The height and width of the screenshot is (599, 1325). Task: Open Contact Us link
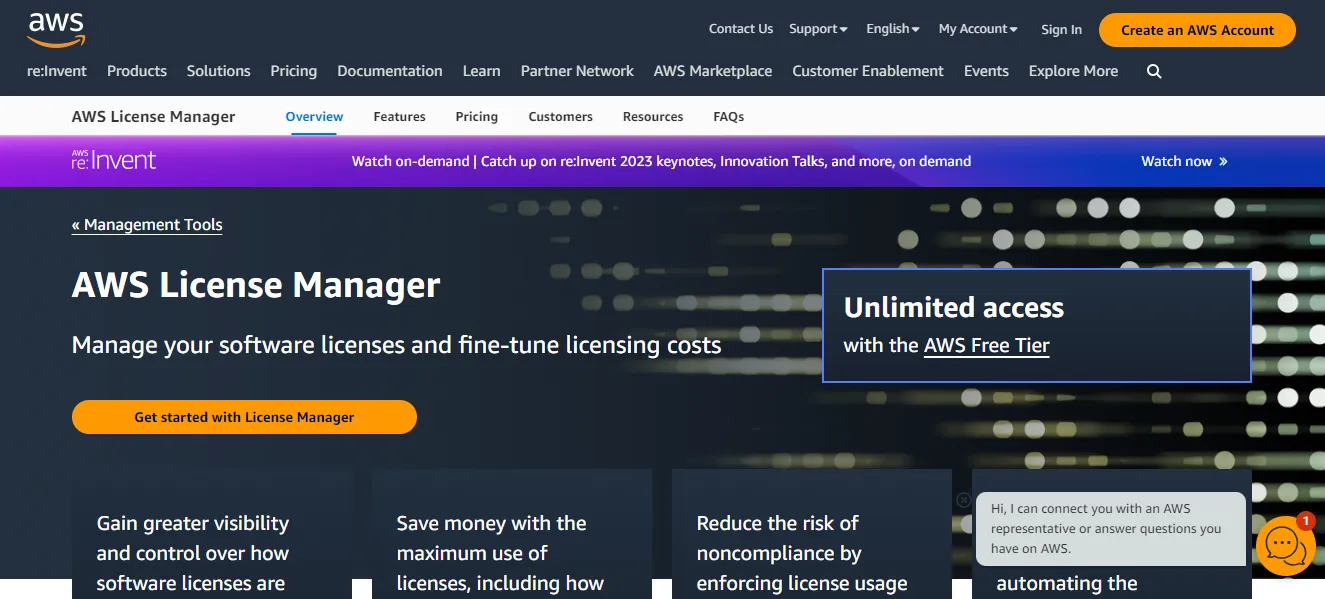click(x=741, y=29)
